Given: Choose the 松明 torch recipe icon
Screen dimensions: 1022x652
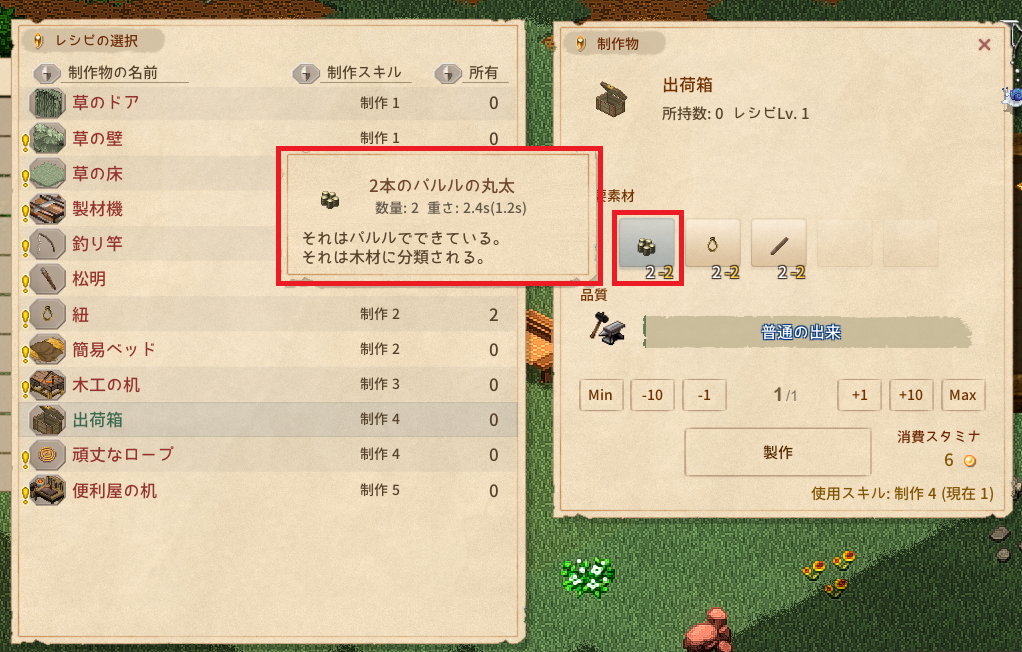Looking at the screenshot, I should (48, 279).
